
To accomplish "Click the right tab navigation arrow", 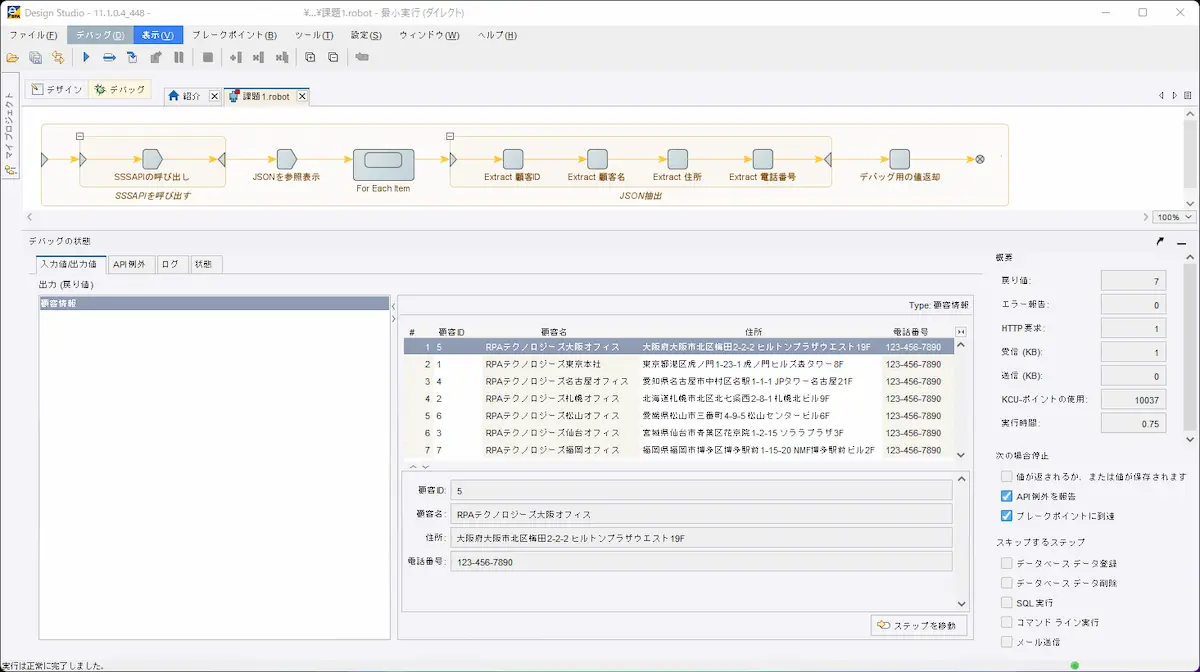I will pos(1173,96).
